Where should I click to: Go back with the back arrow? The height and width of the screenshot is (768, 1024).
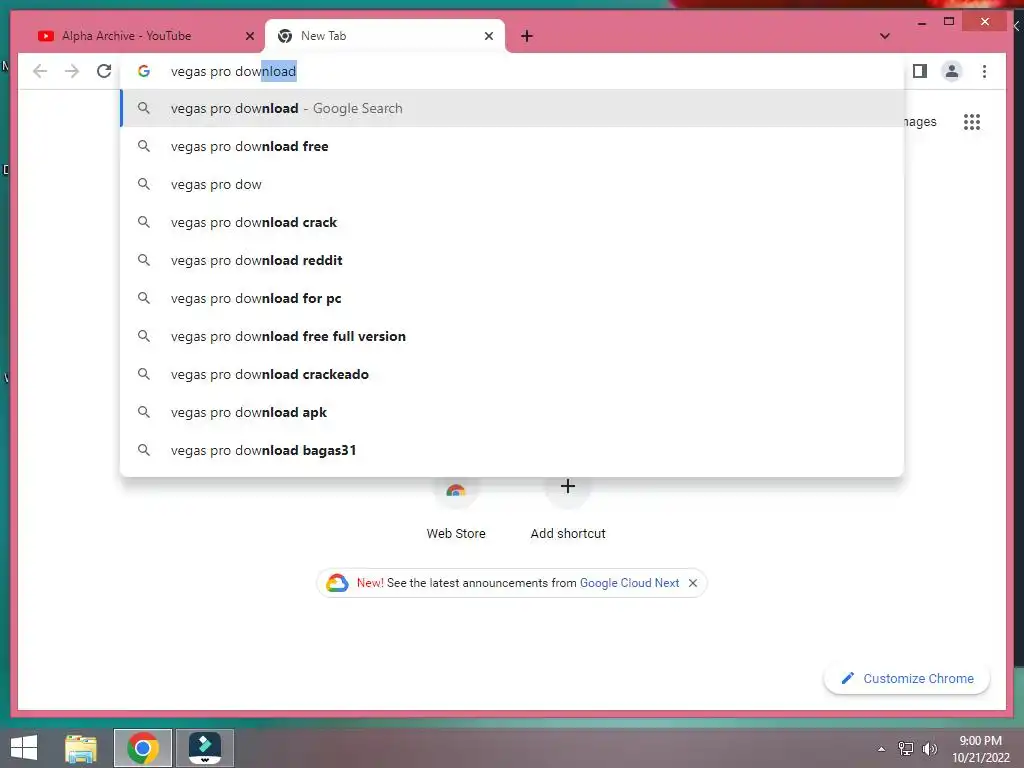tap(40, 71)
